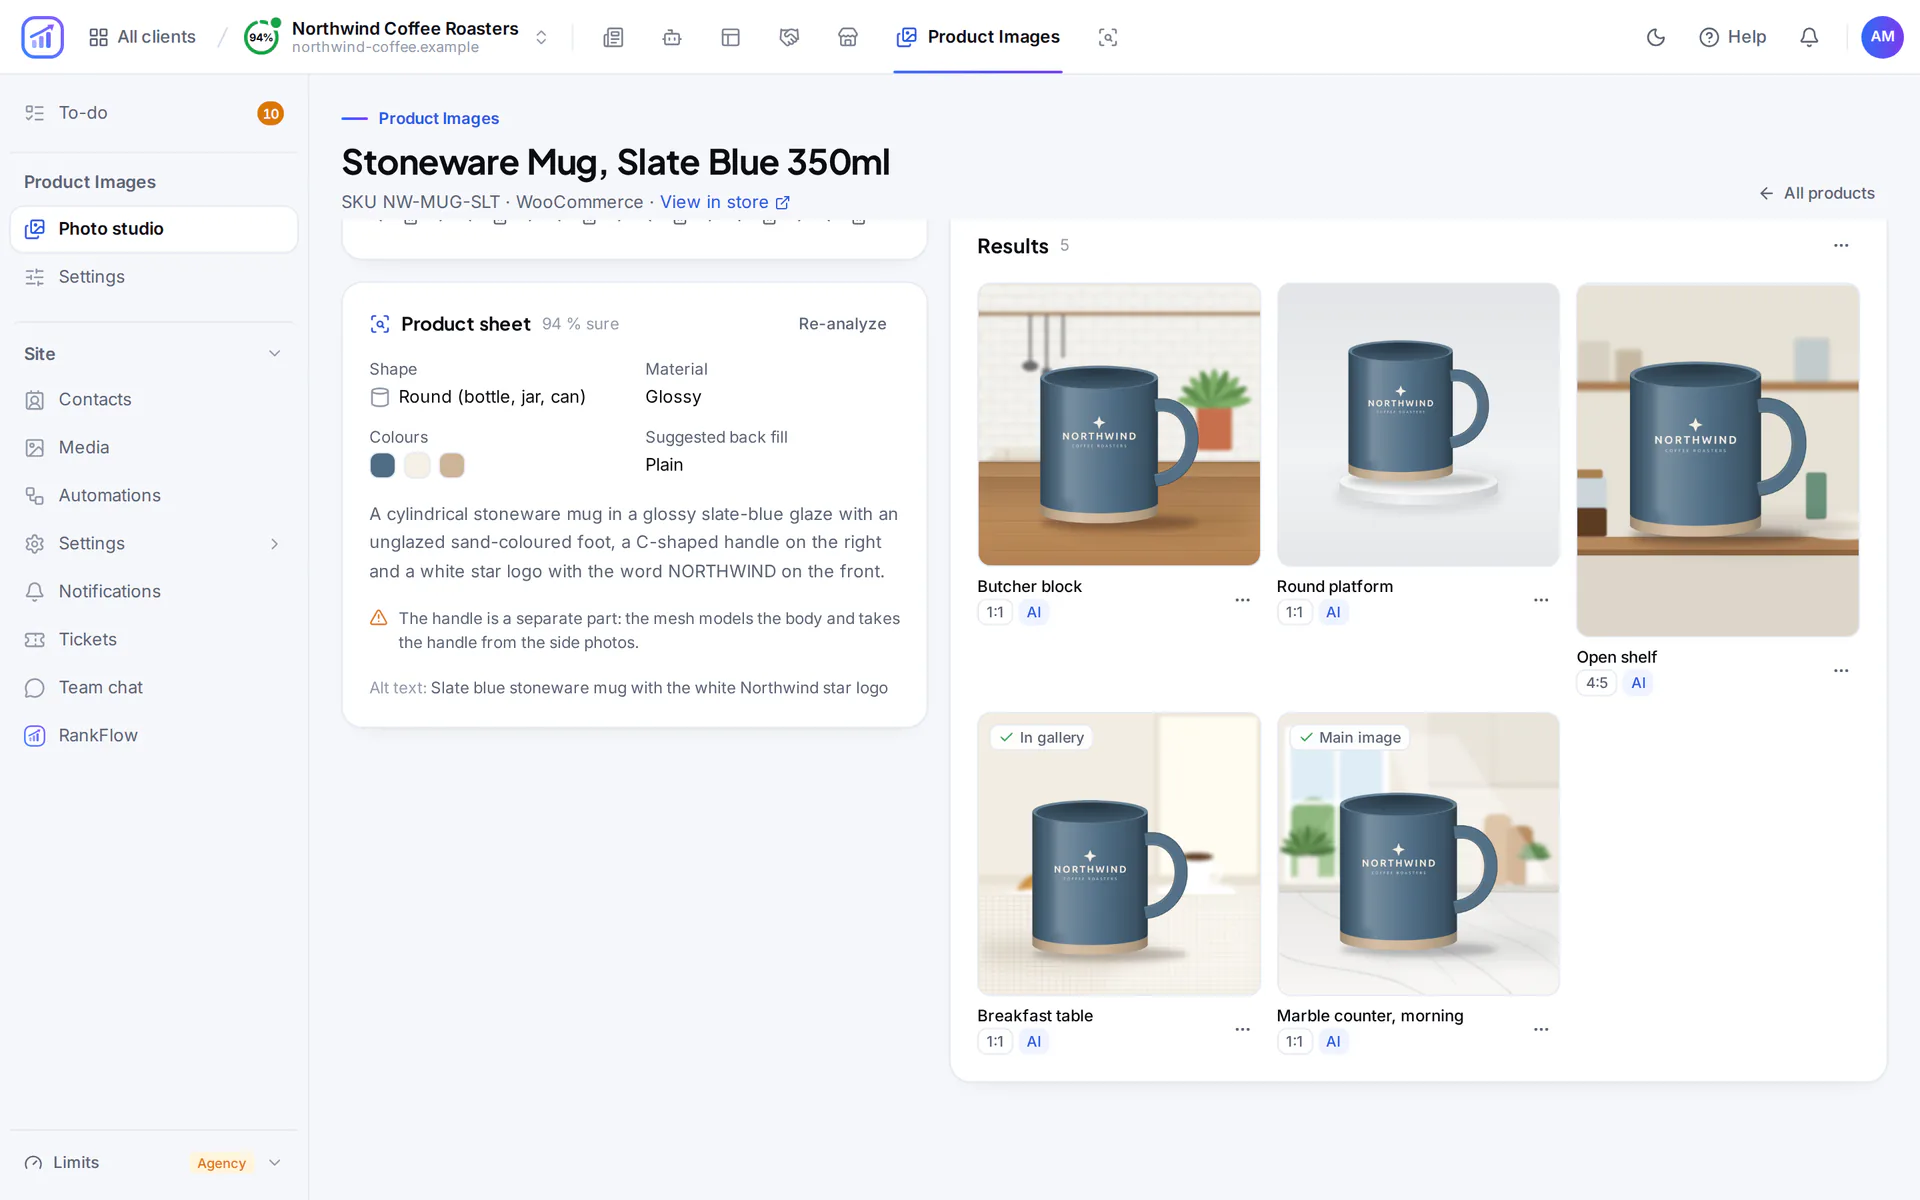This screenshot has width=1920, height=1200.
Task: Open more options for Open shelf
Action: tap(1841, 671)
